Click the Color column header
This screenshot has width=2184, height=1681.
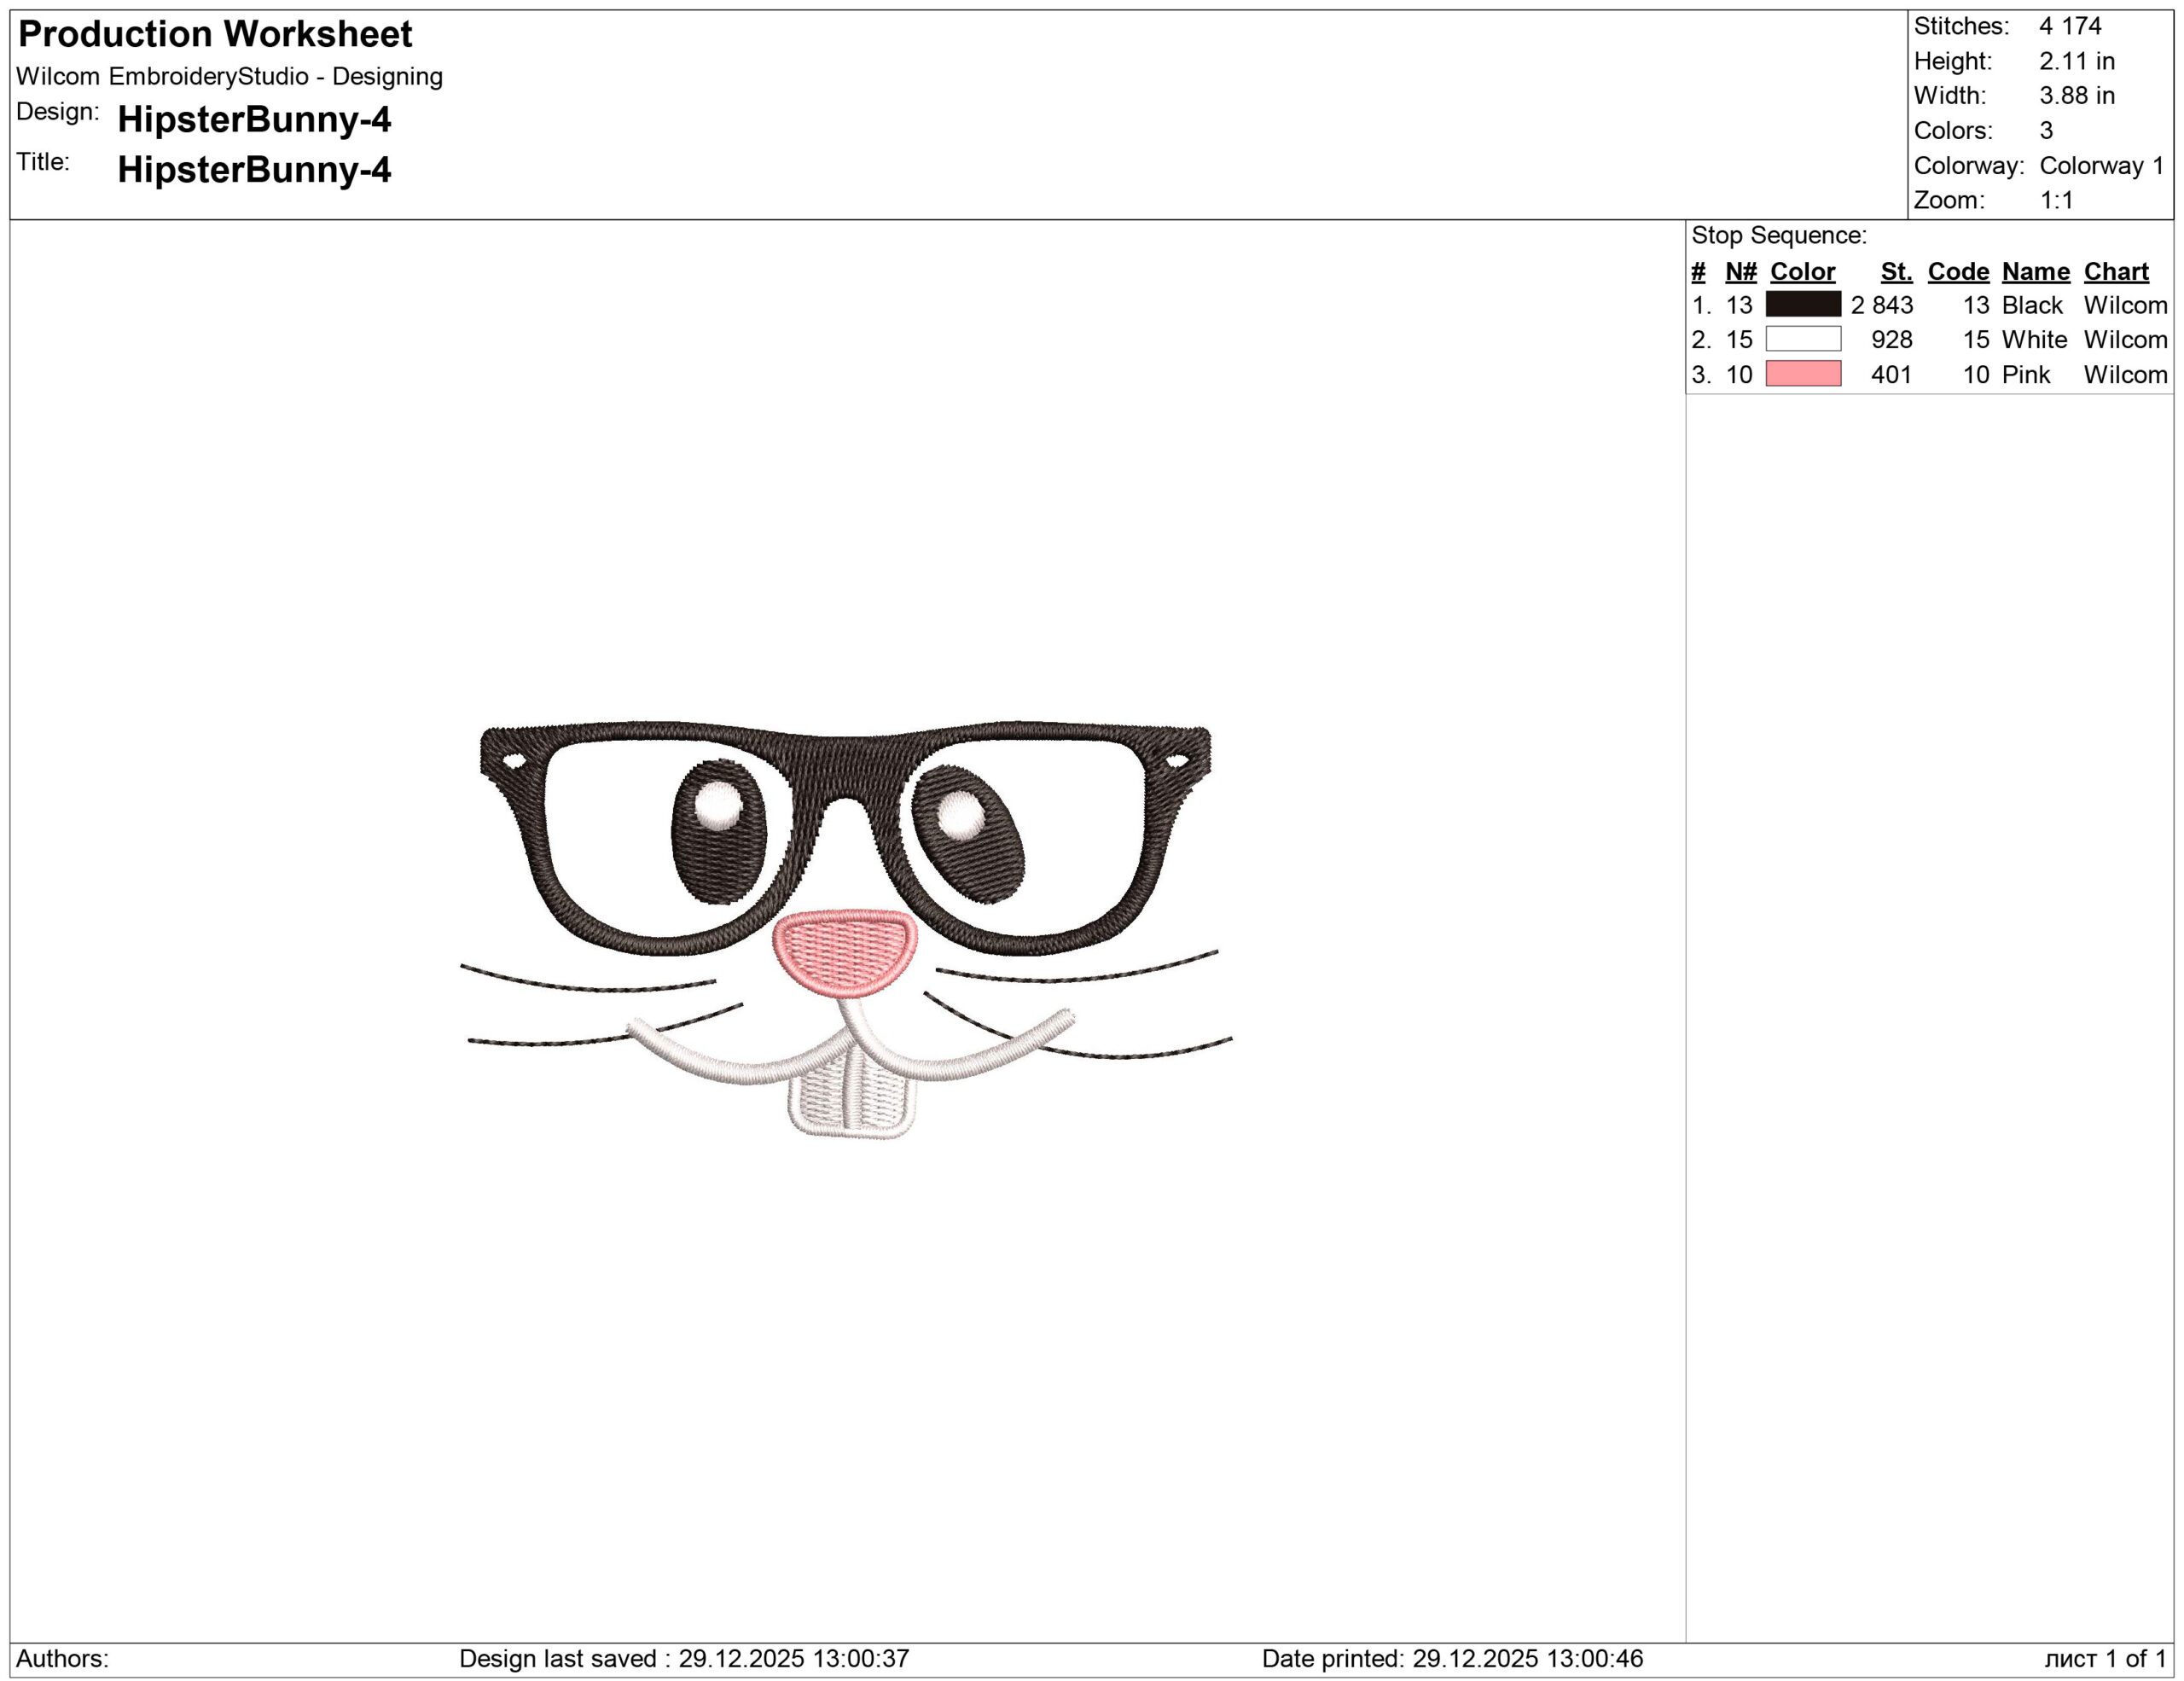[x=1802, y=271]
